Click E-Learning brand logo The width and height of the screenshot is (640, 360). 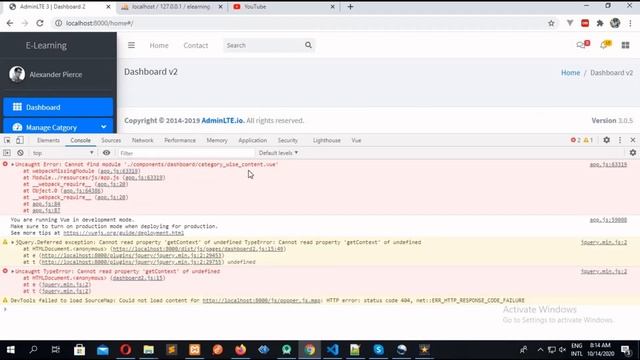click(46, 45)
